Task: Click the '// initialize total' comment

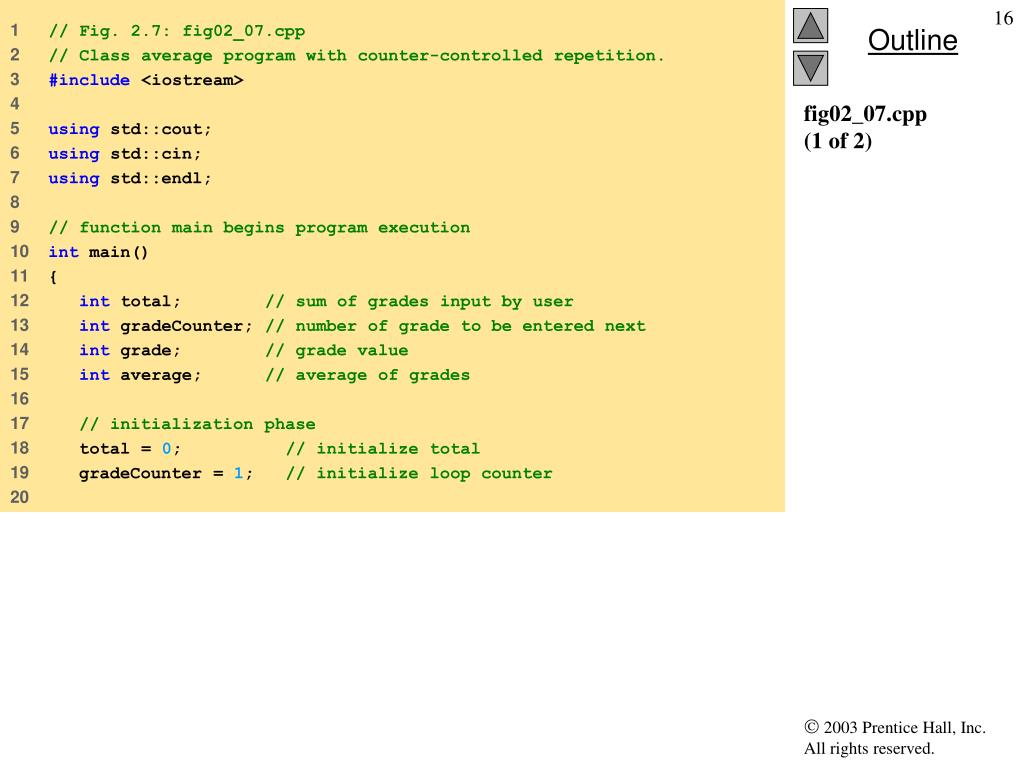Action: point(383,449)
